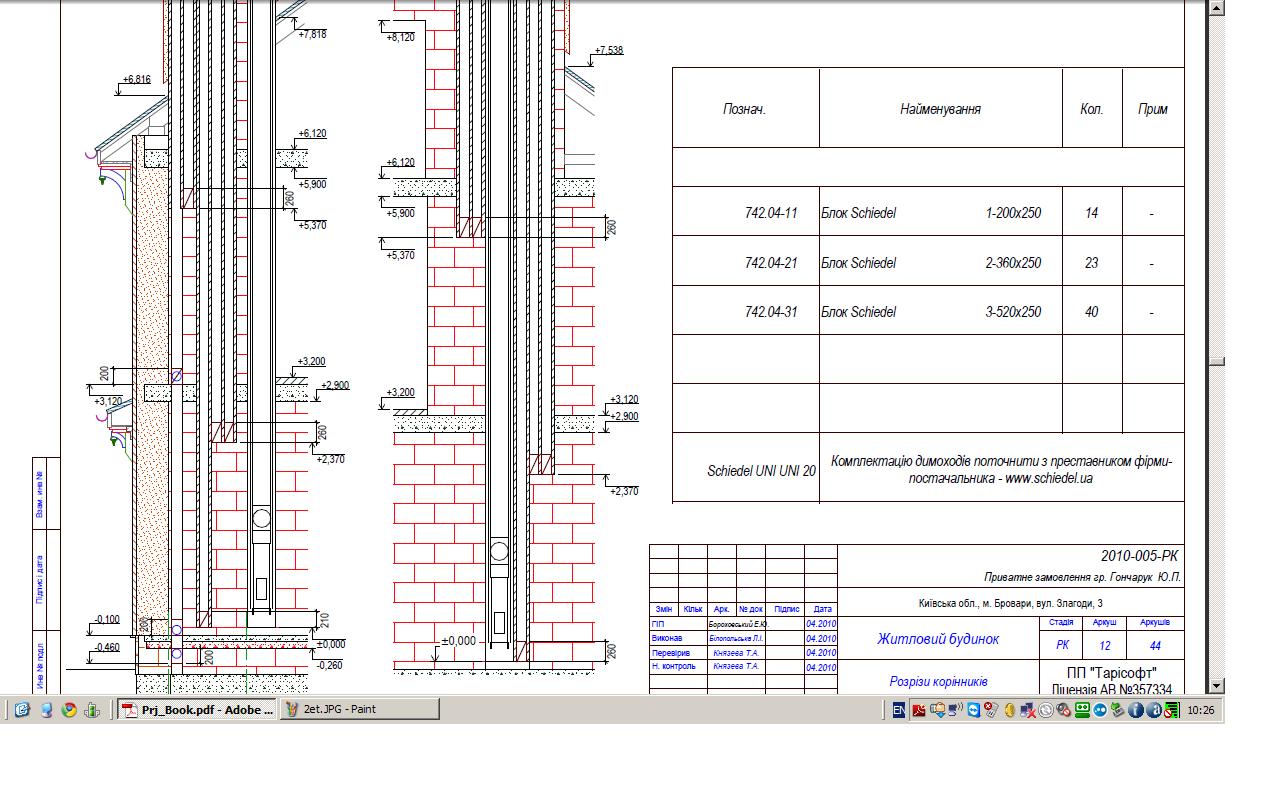The height and width of the screenshot is (800, 1280).
Task: Click the '-0,460' elevation mark
Action: [x=106, y=647]
